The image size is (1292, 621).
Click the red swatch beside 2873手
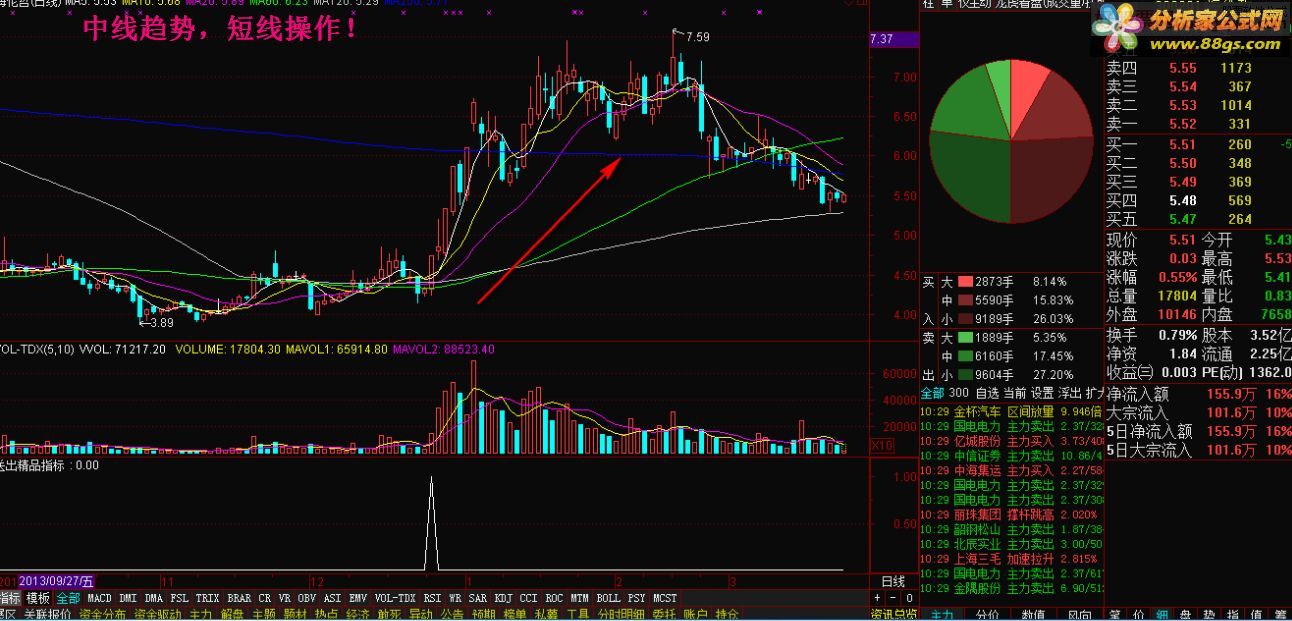point(965,282)
